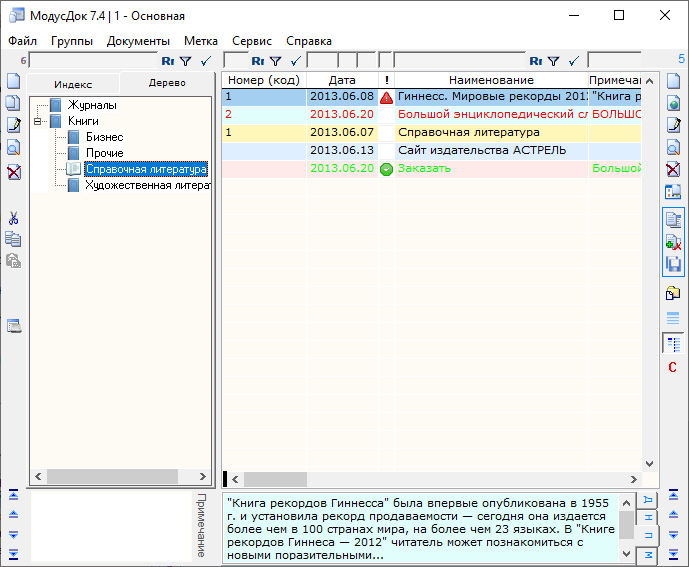Screen dimensions: 689x567
Task: Toggle the checkmark above the group tree
Action: [205, 61]
